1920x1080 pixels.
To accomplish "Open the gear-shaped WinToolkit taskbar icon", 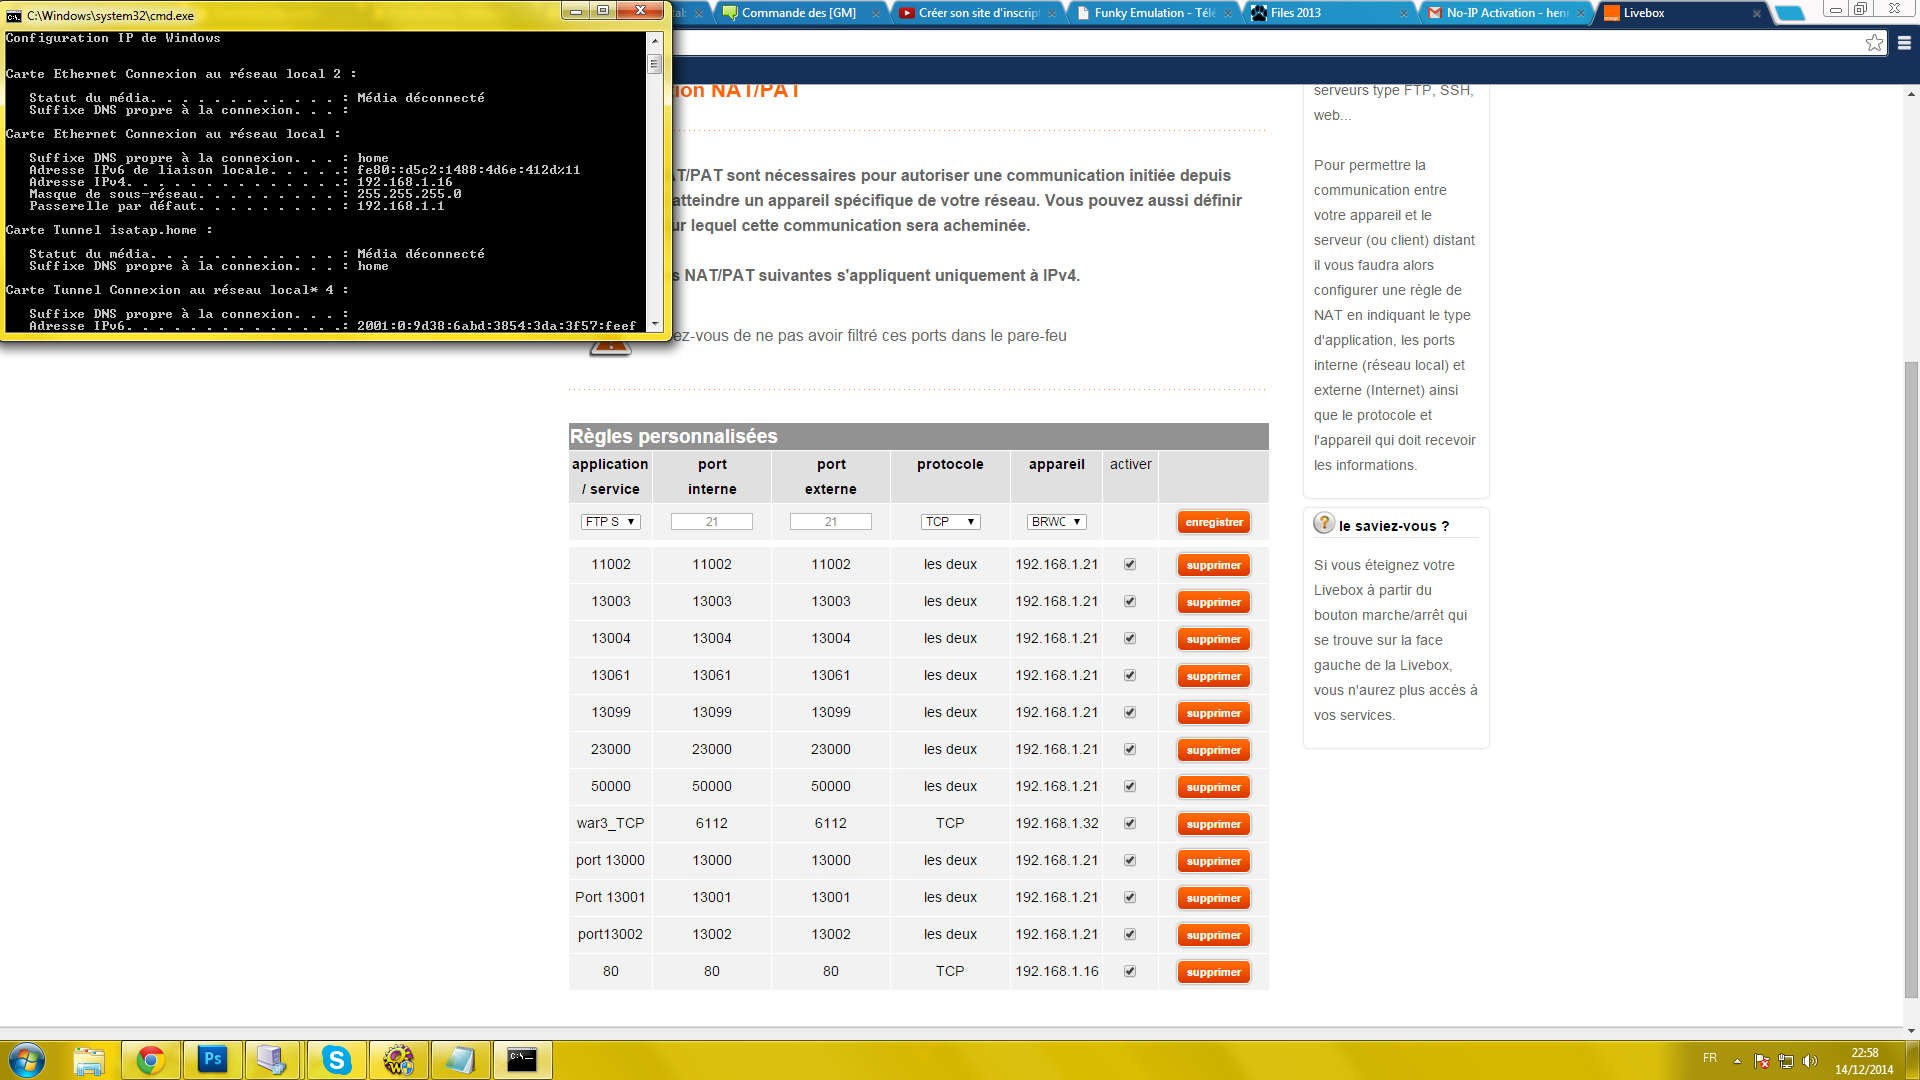I will [x=398, y=1060].
